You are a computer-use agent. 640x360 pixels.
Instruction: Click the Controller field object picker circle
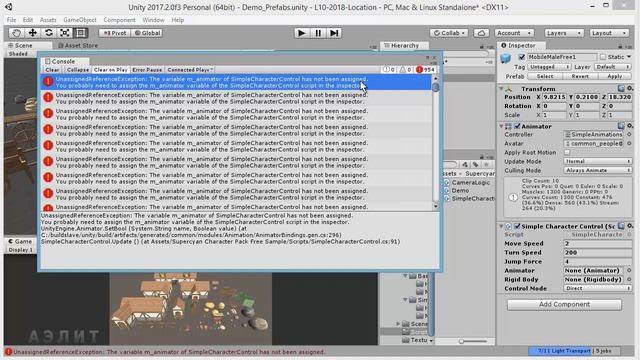pyautogui.click(x=629, y=134)
